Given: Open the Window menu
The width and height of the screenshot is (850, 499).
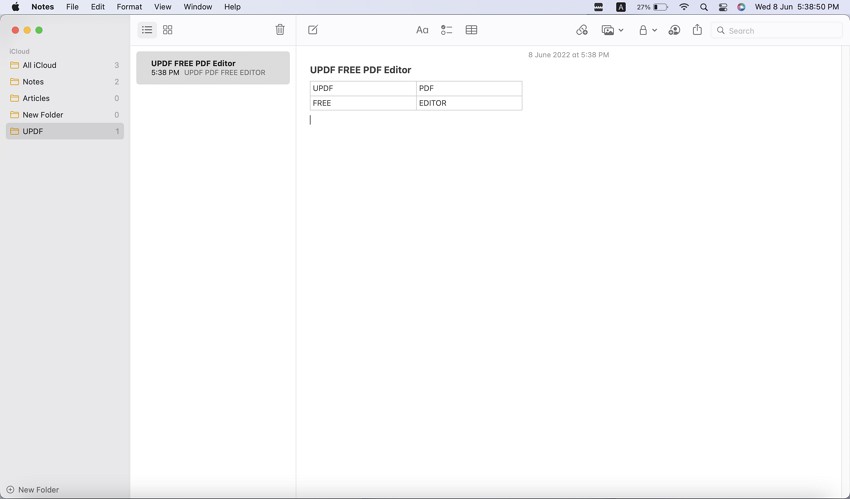Looking at the screenshot, I should (198, 7).
